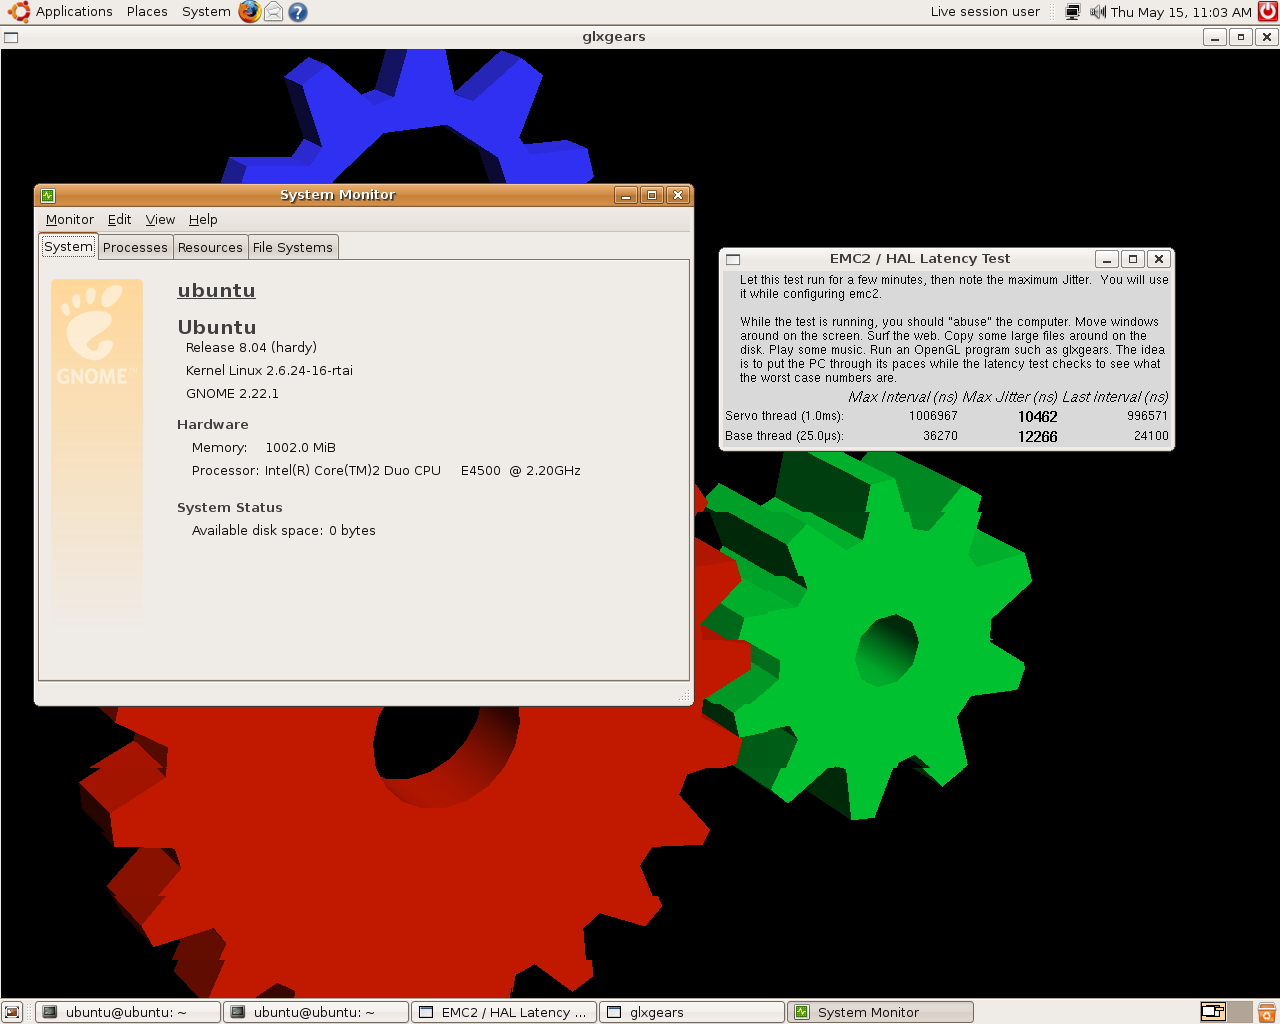Open the System menu in top panel
This screenshot has height=1024, width=1280.
pyautogui.click(x=206, y=12)
